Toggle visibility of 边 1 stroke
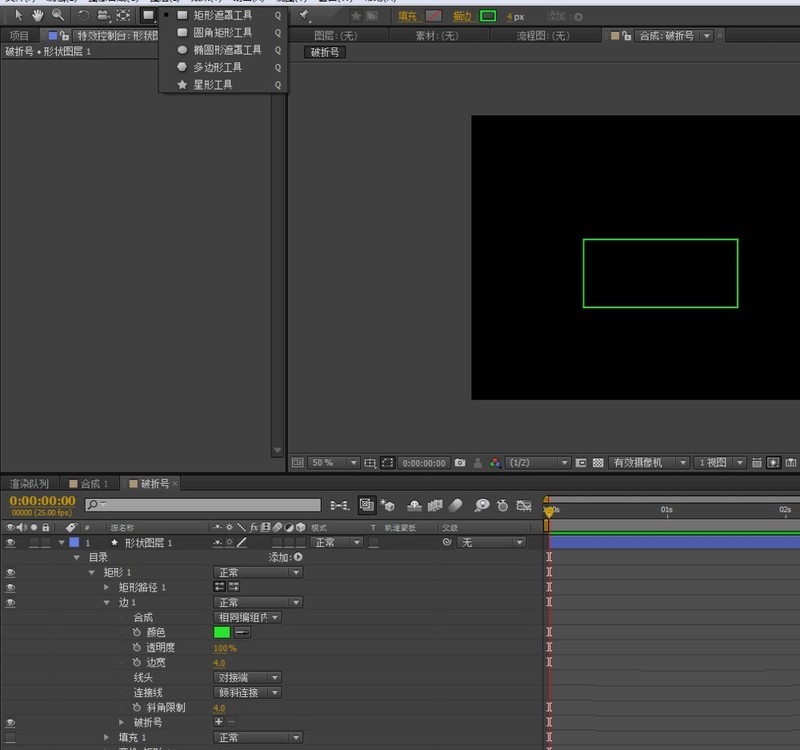Viewport: 800px width, 750px height. [11, 603]
